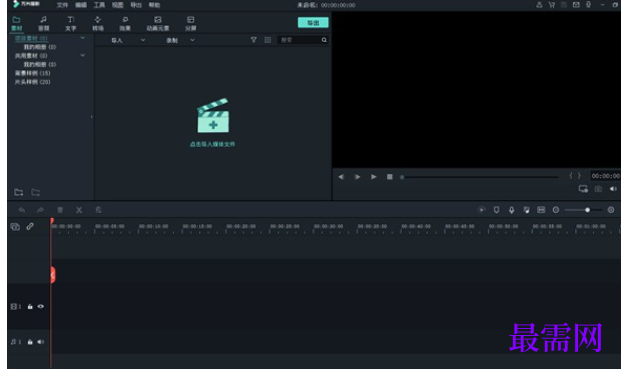Click the preview timecode 00:00:00 field

click(x=606, y=176)
